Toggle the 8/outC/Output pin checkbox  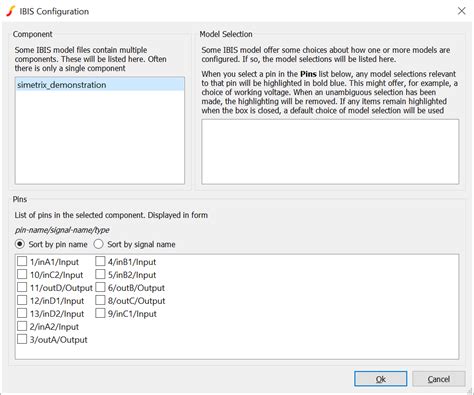100,301
